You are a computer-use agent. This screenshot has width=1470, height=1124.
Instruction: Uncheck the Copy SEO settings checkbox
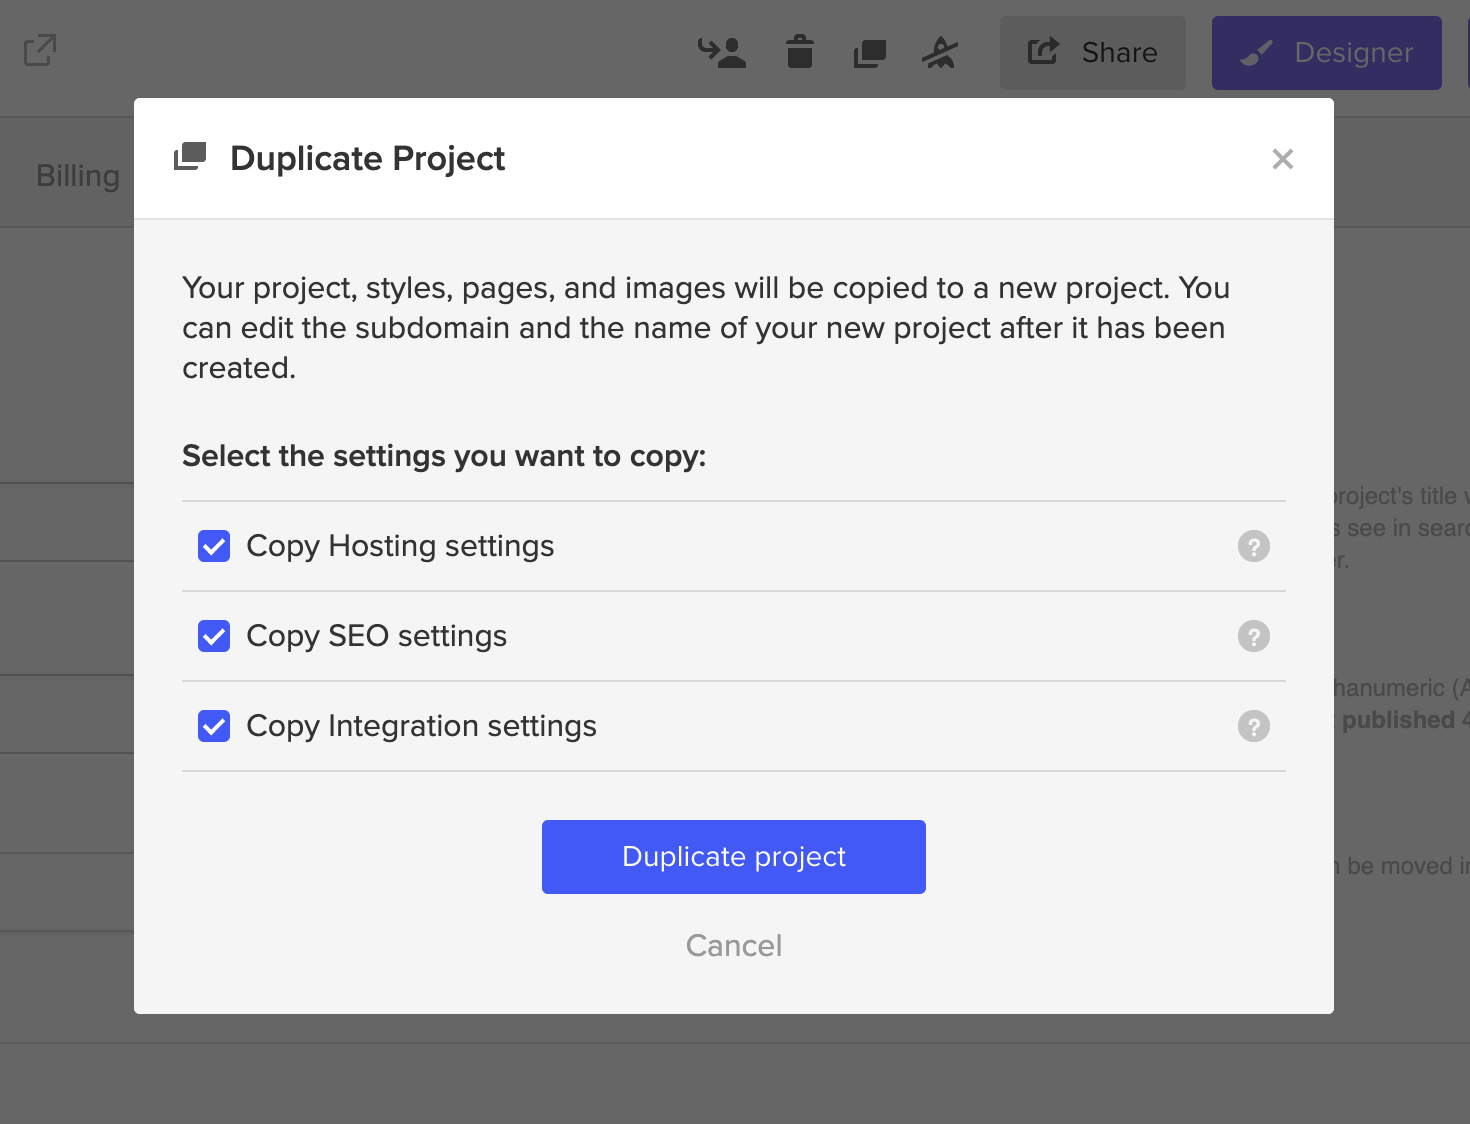click(214, 636)
